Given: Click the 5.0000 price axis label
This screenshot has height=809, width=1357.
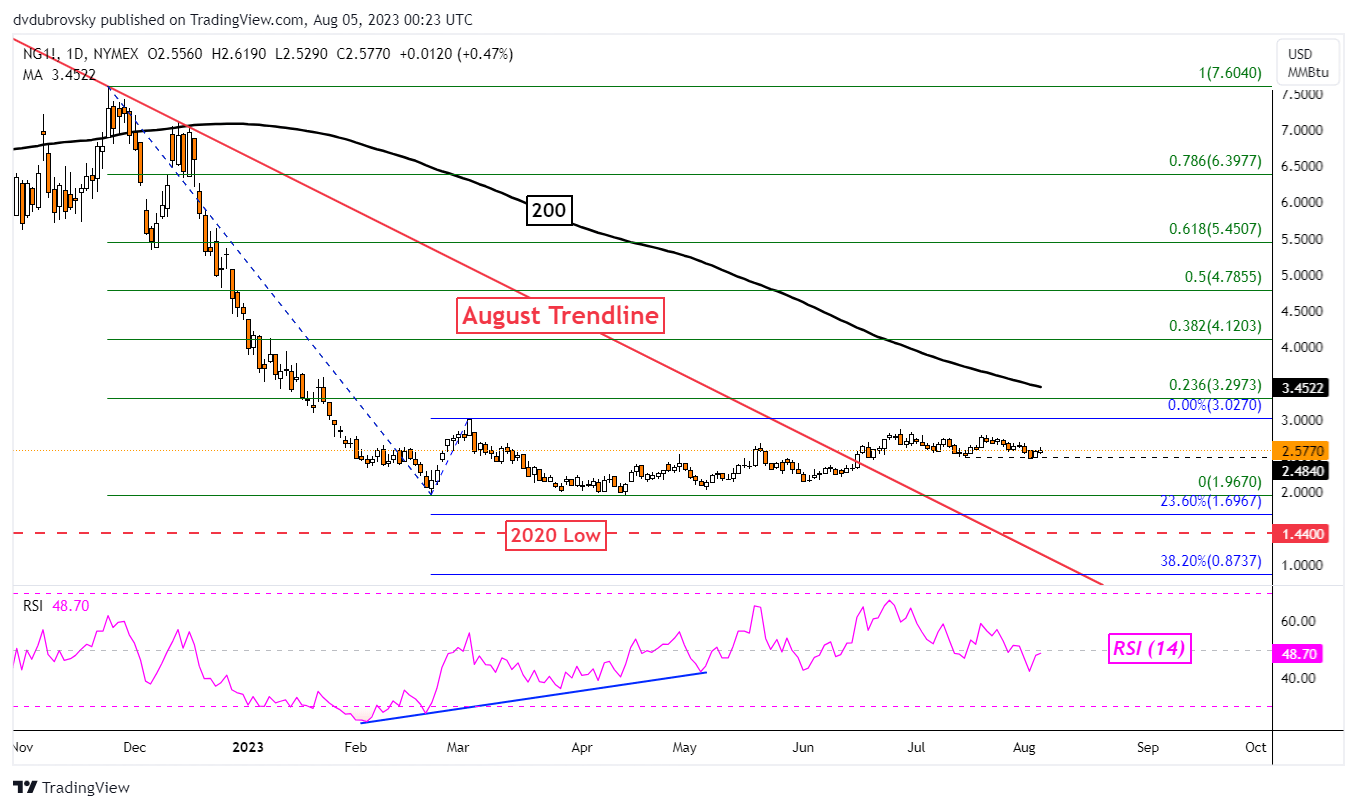Looking at the screenshot, I should (1302, 275).
